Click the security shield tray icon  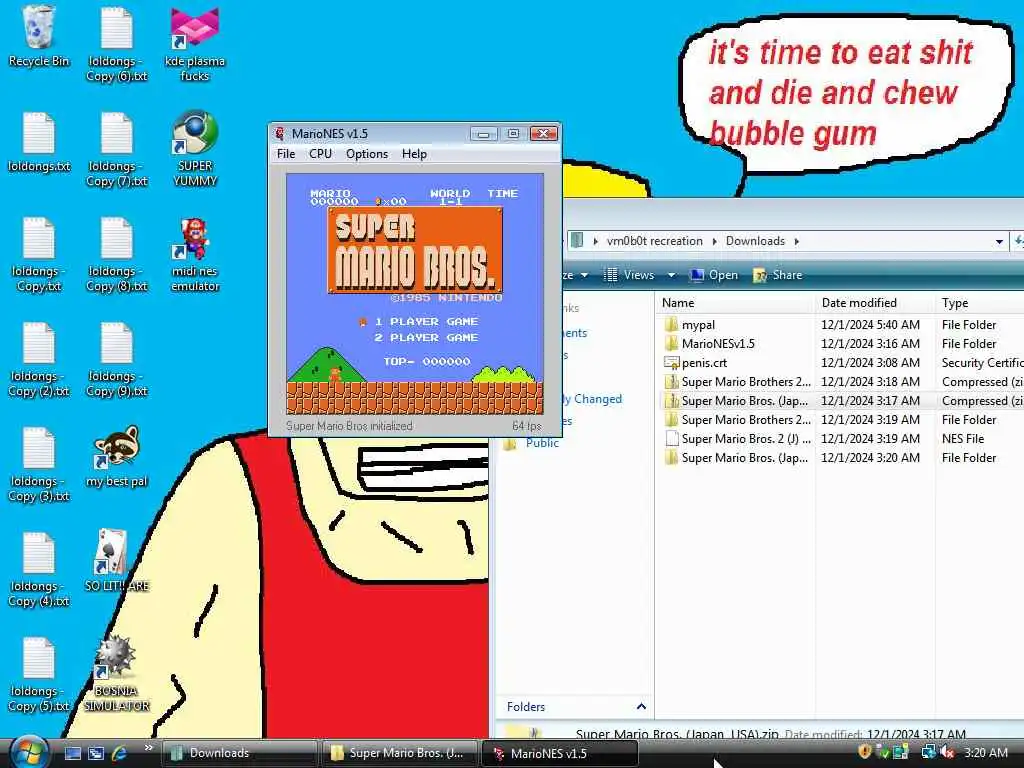pos(865,752)
